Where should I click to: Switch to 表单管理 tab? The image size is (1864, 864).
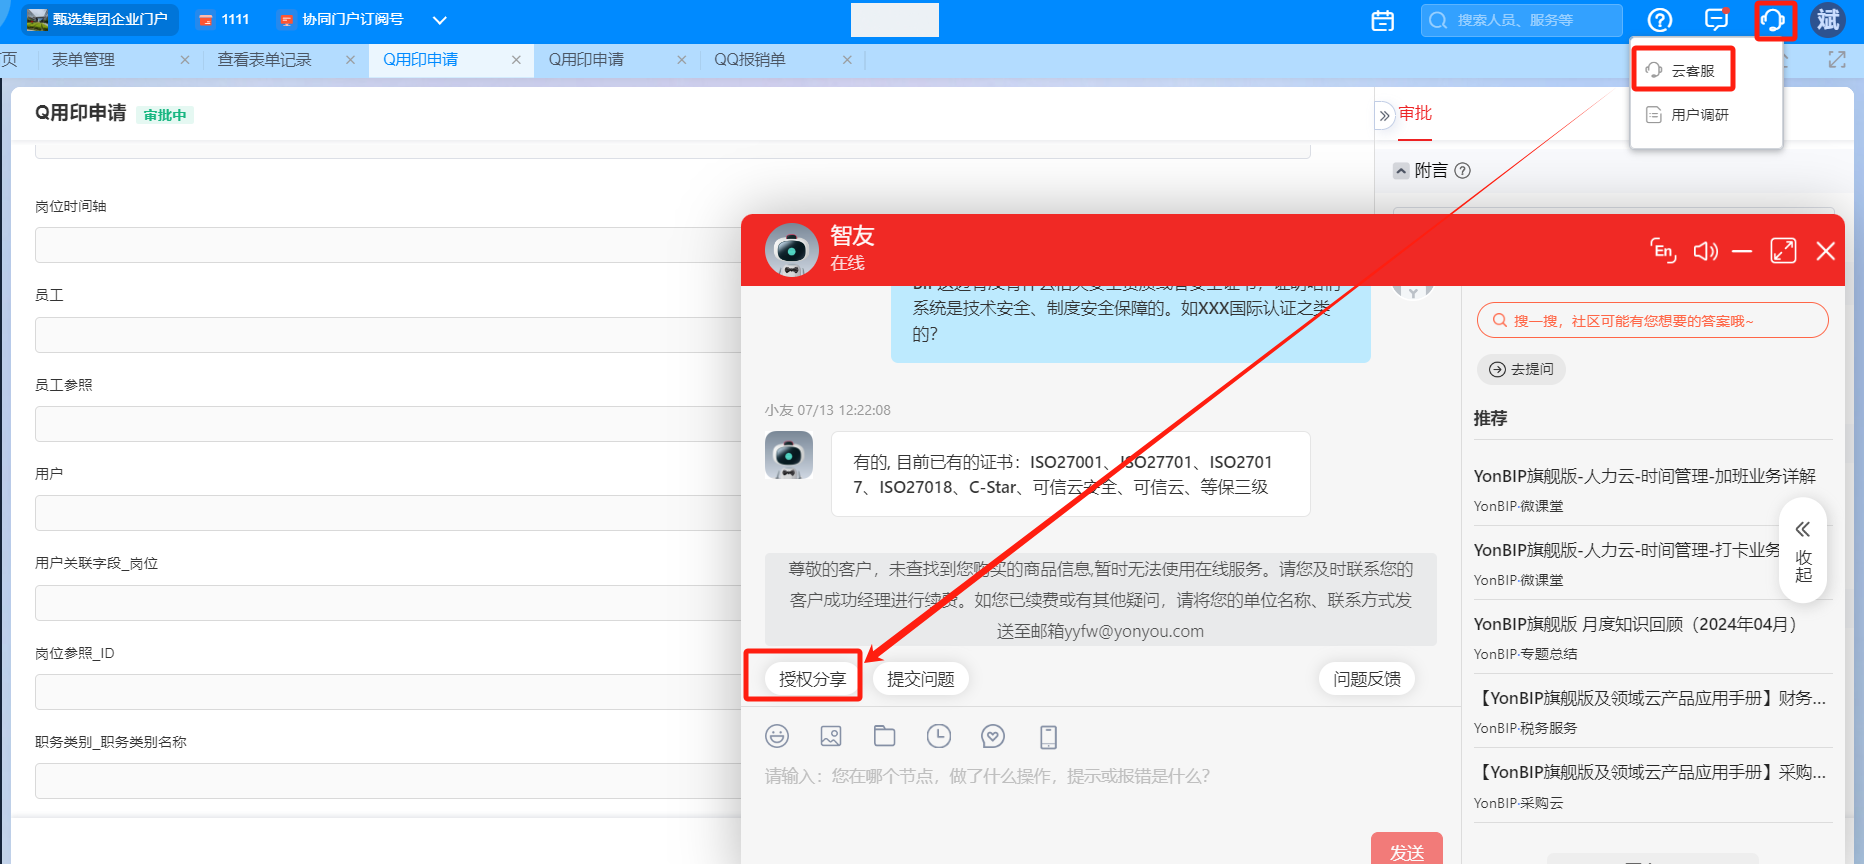pyautogui.click(x=83, y=60)
